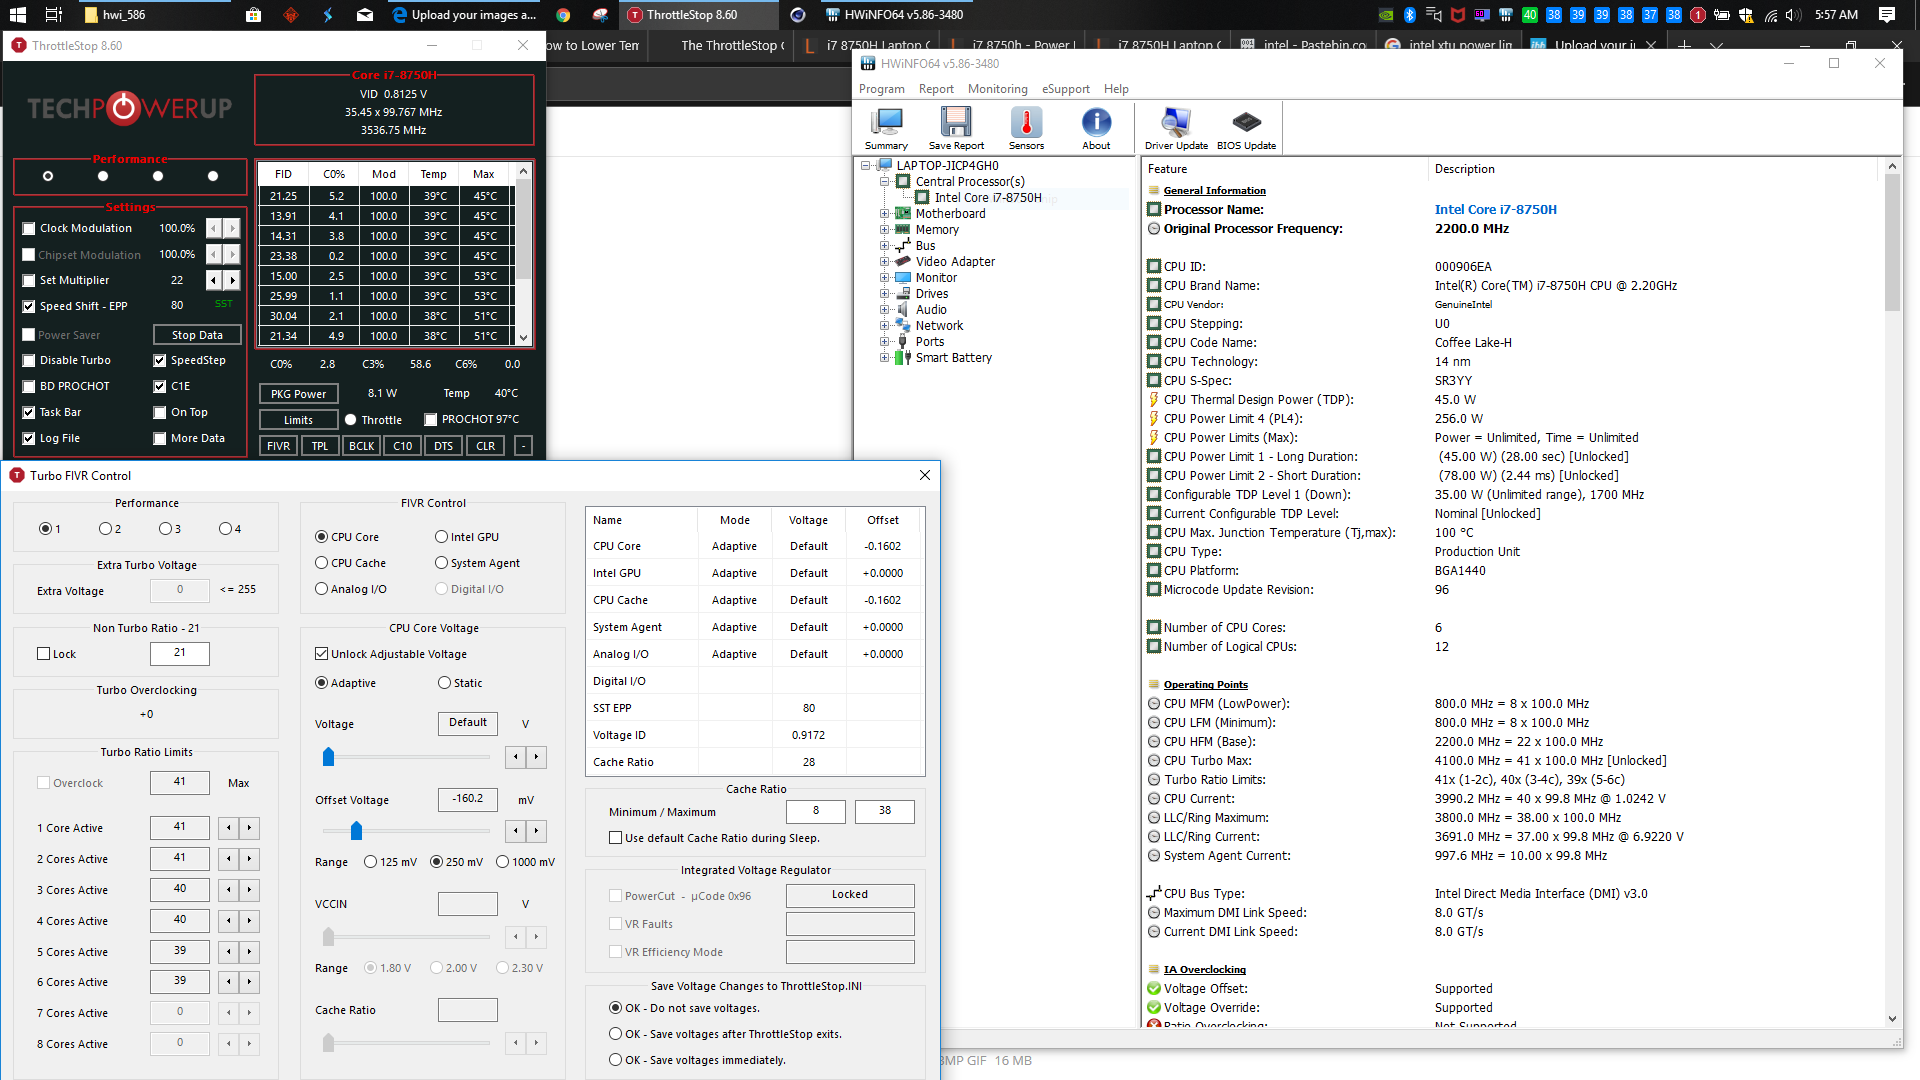Click the Stop Data button
The image size is (1920, 1080).
pyautogui.click(x=197, y=335)
